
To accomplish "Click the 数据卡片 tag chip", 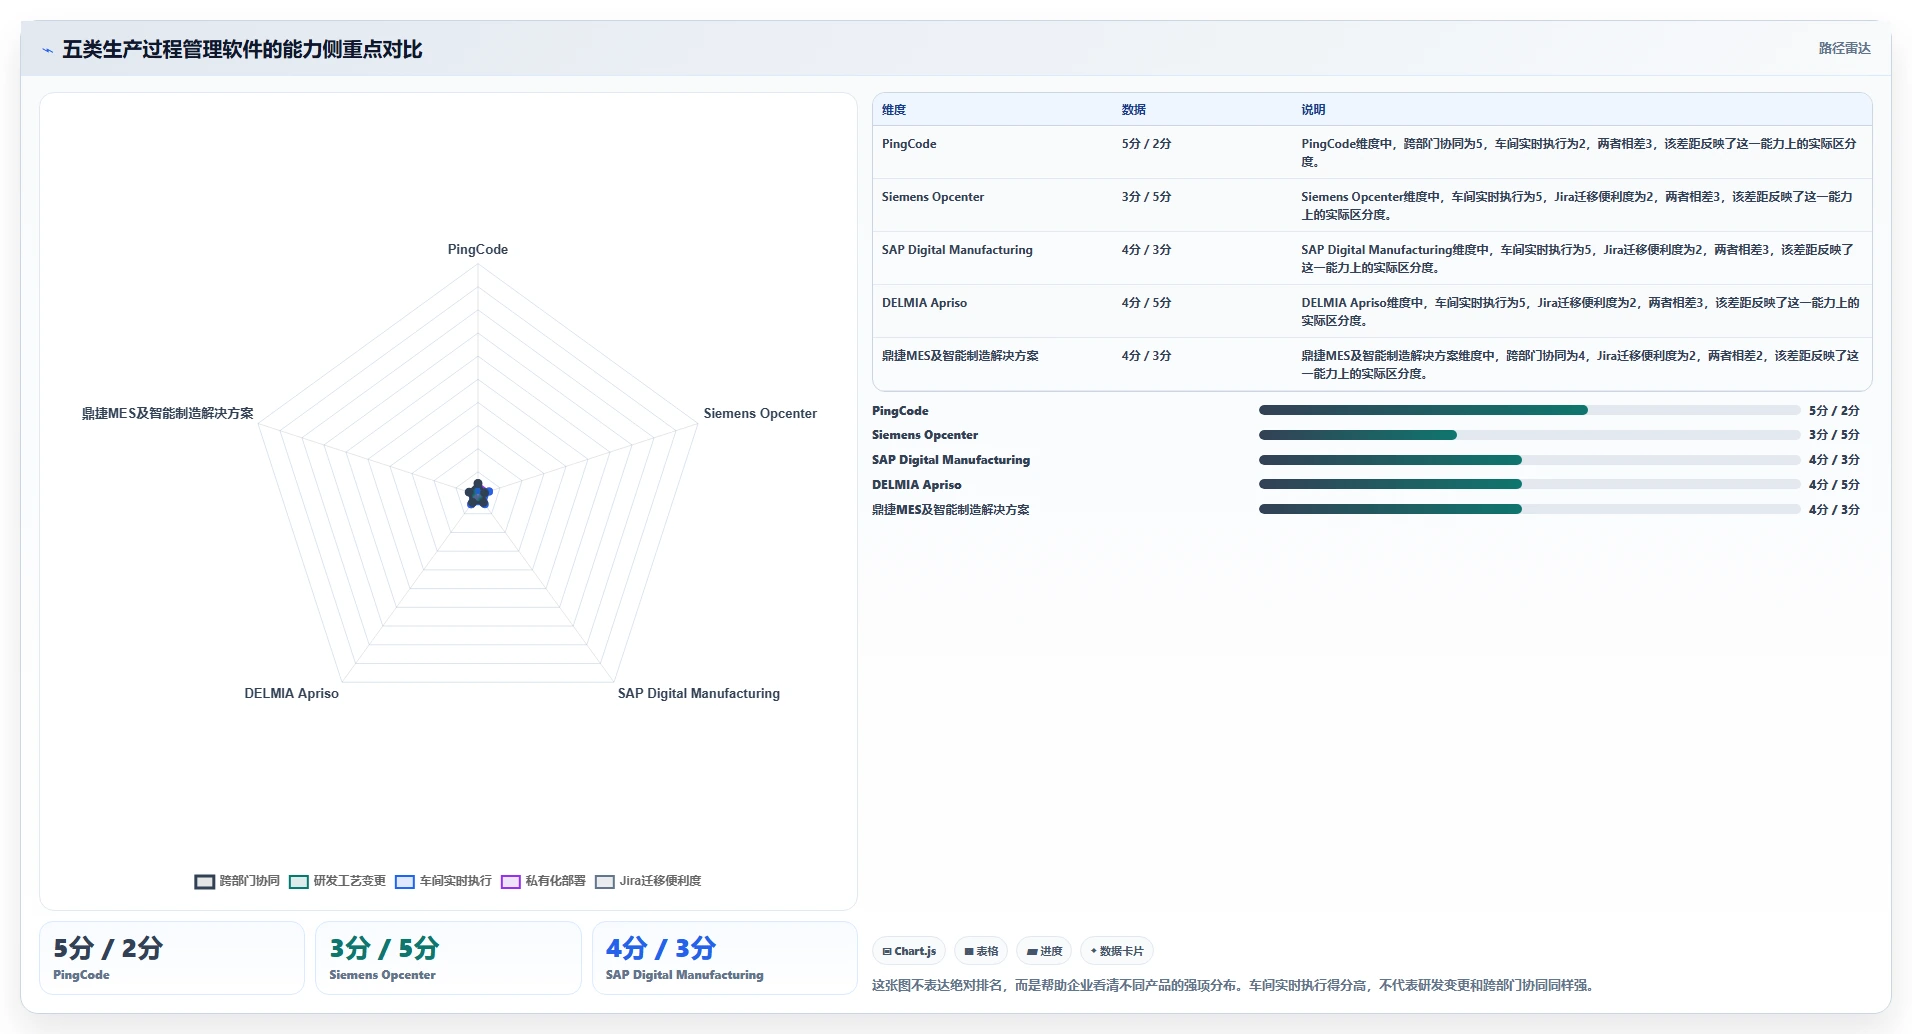I will point(1117,951).
